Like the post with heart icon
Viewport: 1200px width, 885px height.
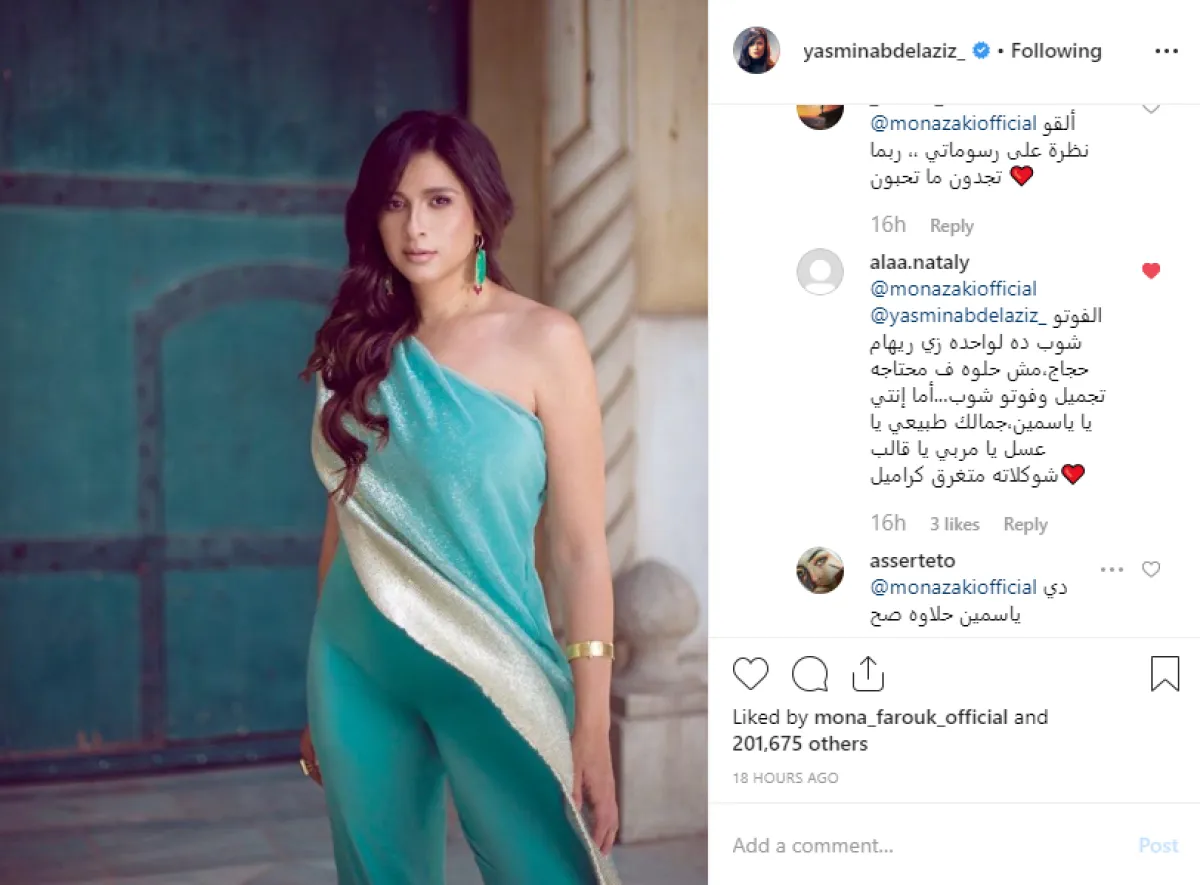(x=750, y=674)
